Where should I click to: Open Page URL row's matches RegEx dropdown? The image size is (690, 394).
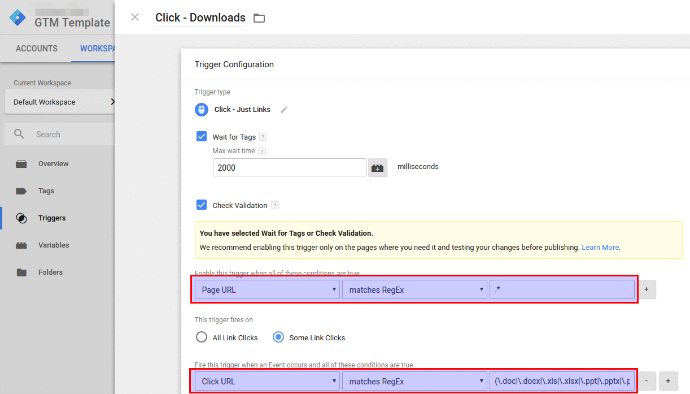click(415, 290)
